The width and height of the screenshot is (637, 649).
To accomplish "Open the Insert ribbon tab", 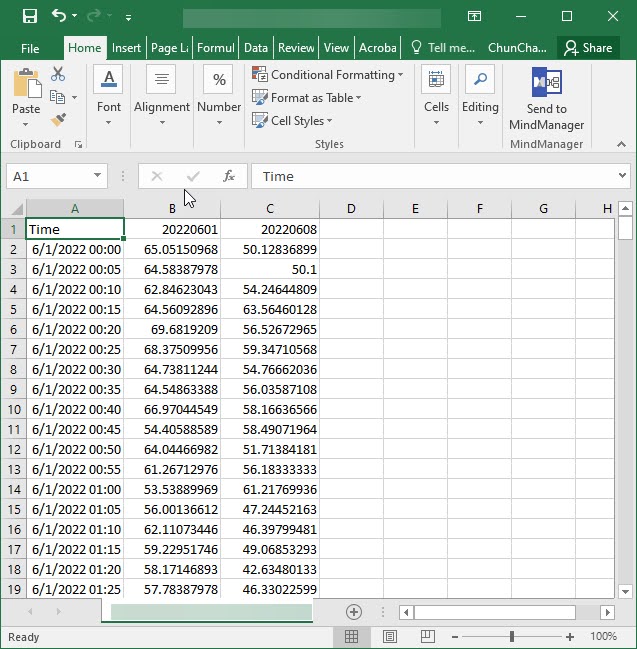I will tap(126, 48).
